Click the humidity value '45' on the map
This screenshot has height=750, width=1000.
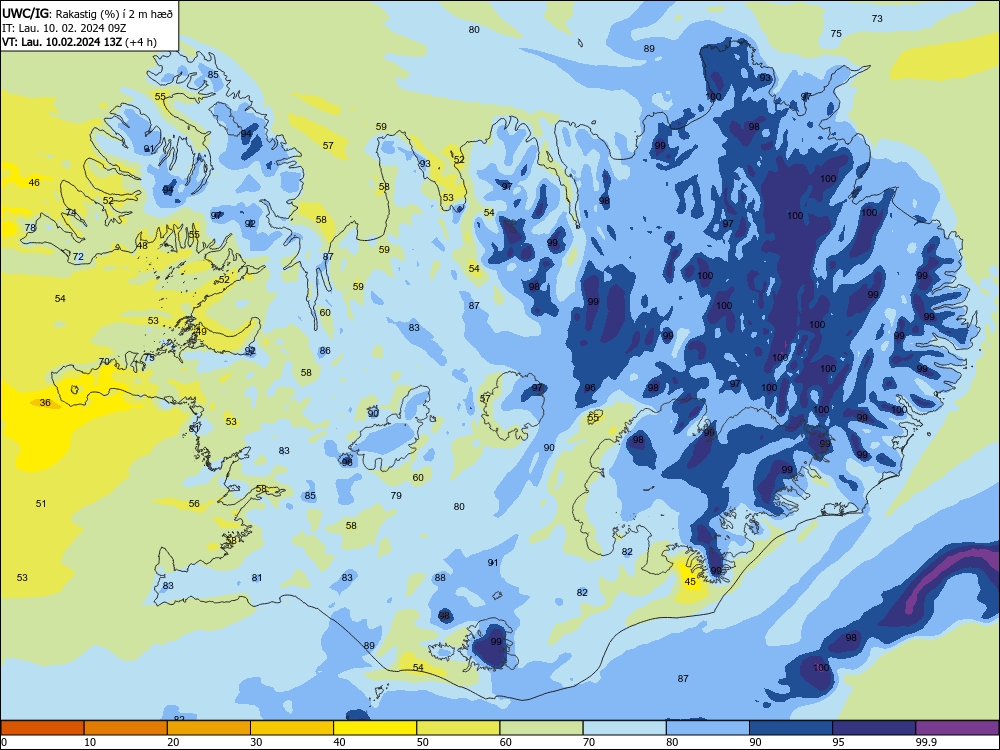pyautogui.click(x=690, y=582)
